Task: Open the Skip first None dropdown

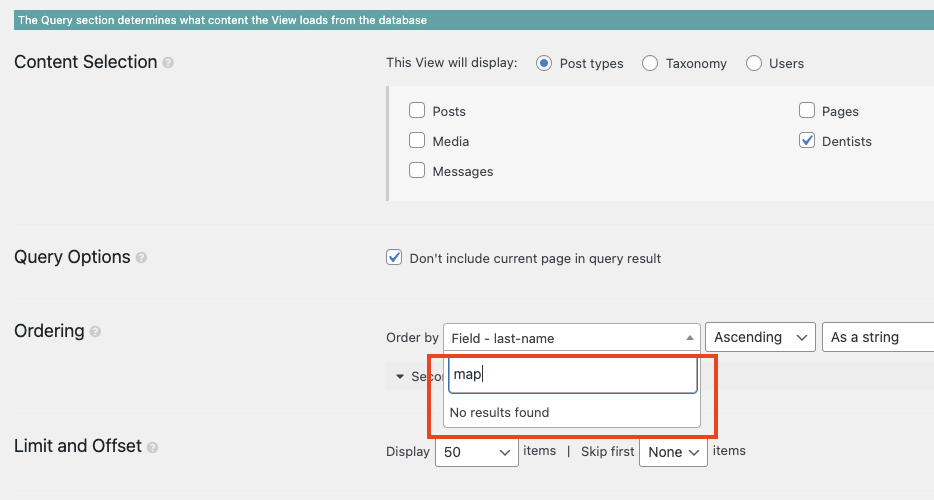Action: [x=673, y=452]
